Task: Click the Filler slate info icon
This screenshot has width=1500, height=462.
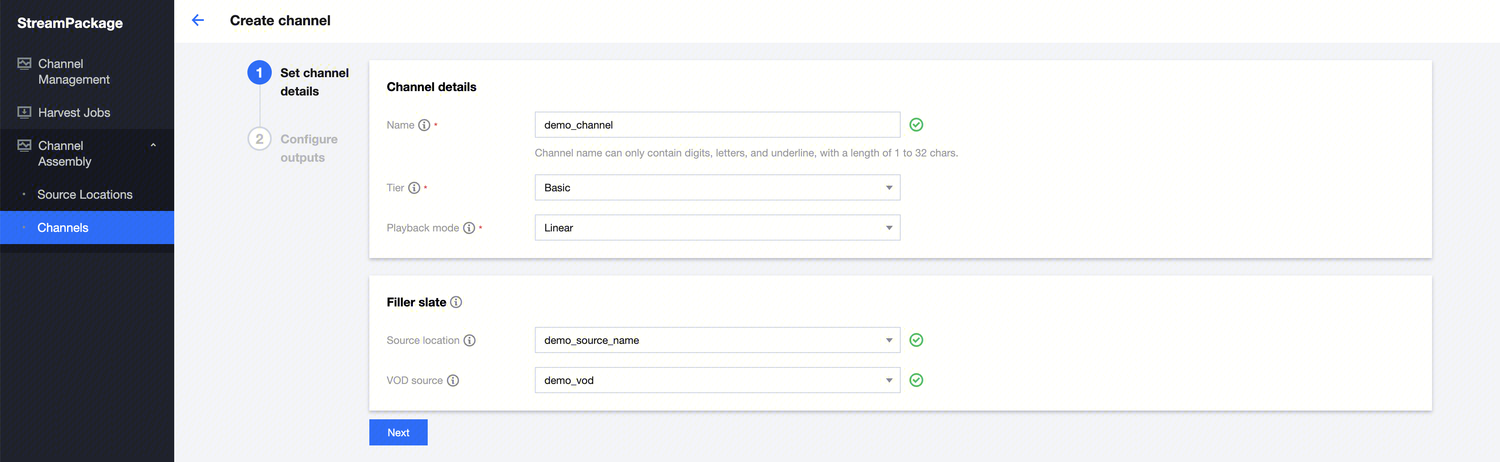Action: 456,302
